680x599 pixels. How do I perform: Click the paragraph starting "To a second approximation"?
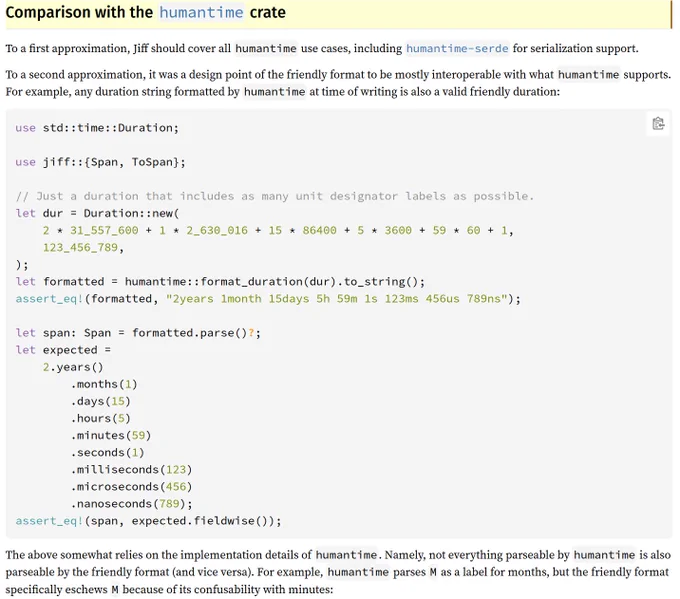point(338,83)
